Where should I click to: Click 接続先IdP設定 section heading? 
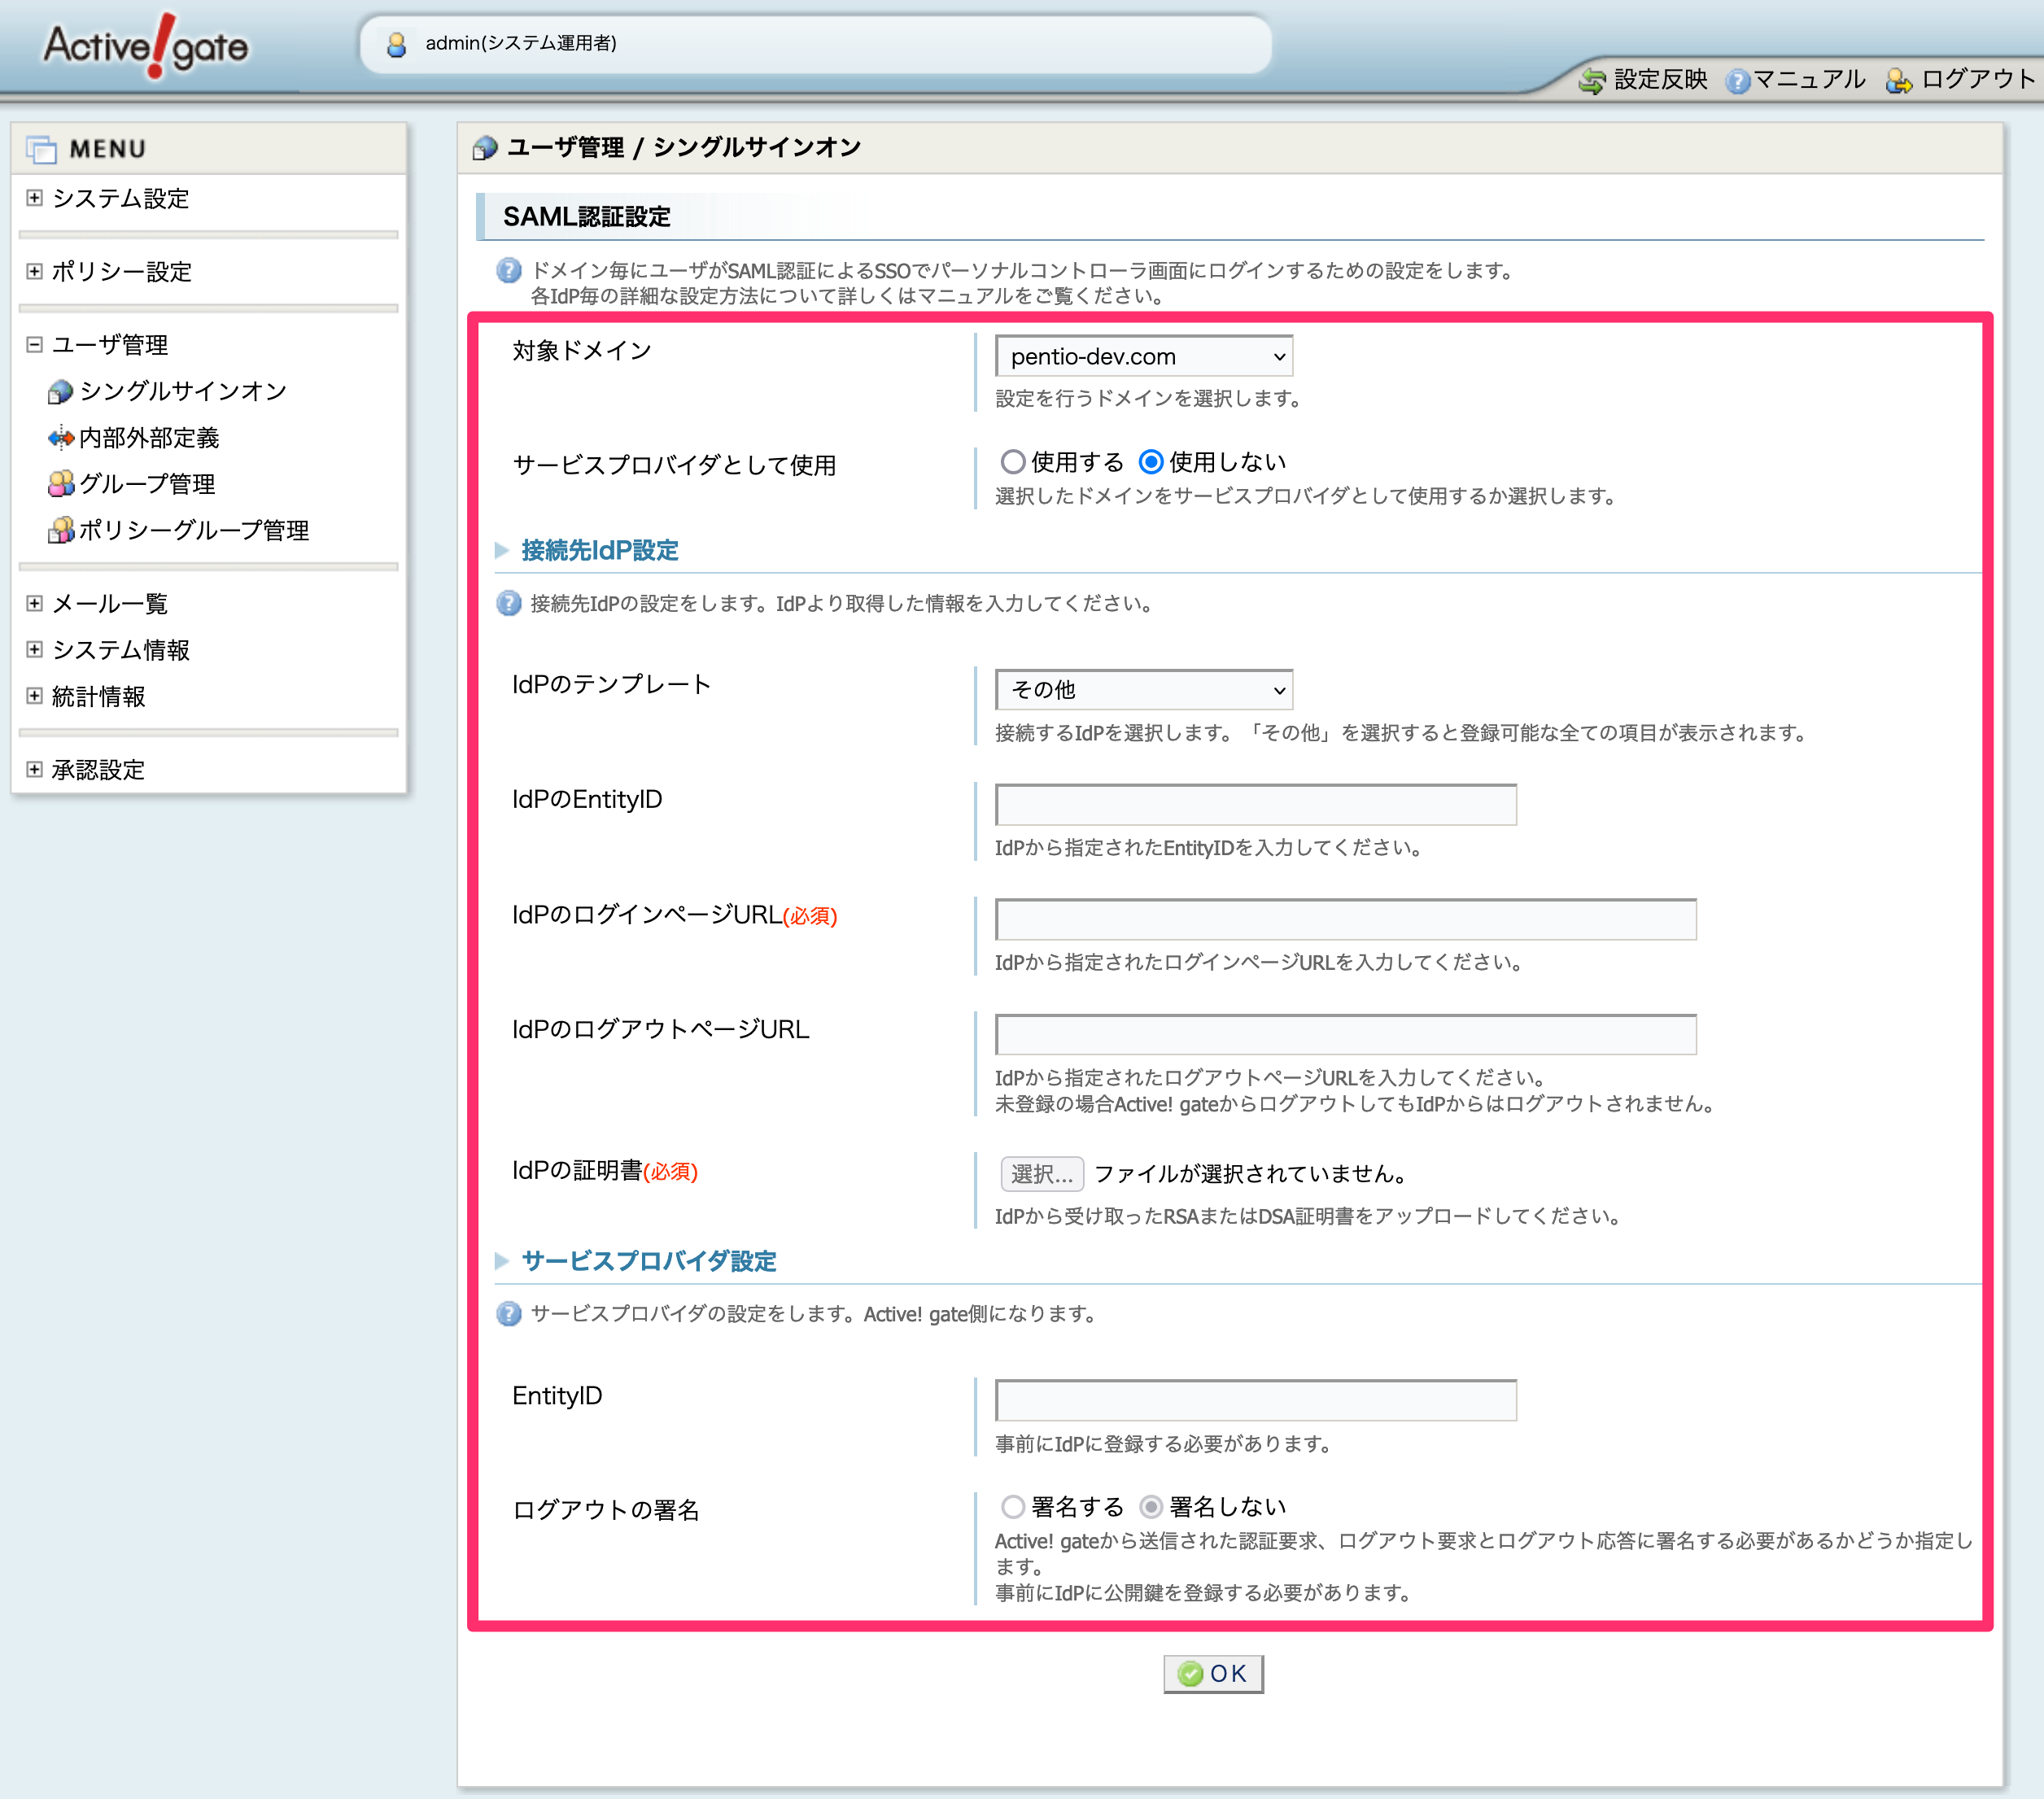point(600,550)
